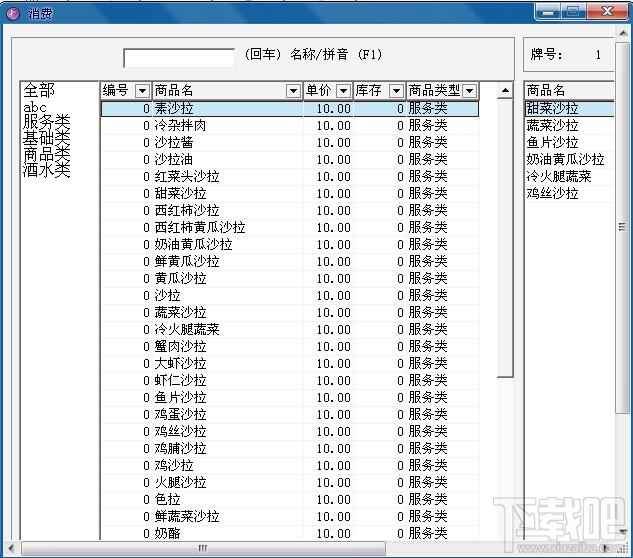This screenshot has width=633, height=558.
Task: Select the 沙拉 row in product table
Action: tap(289, 295)
